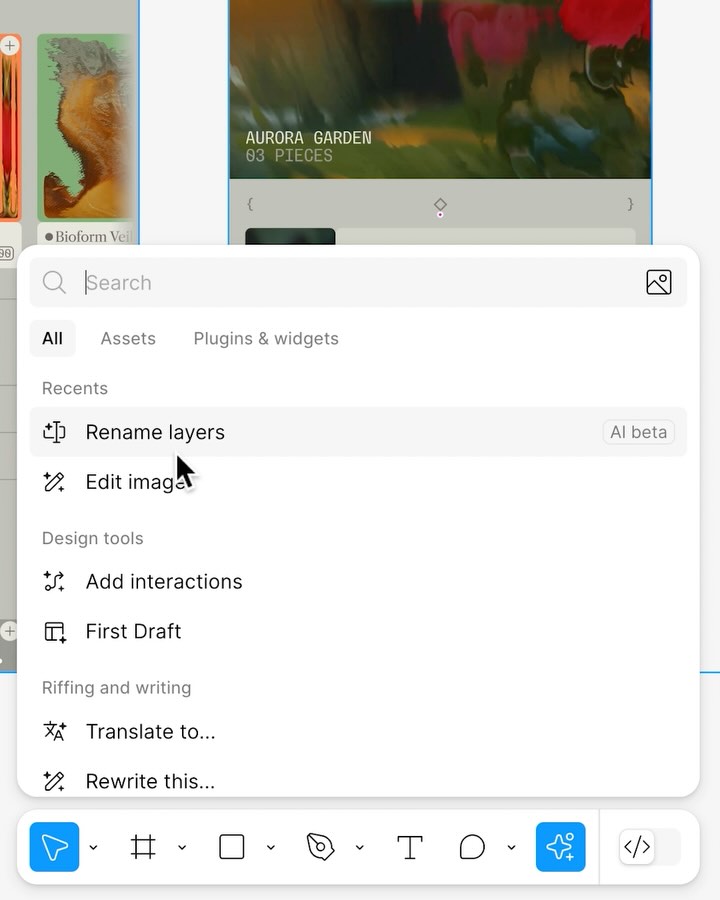Click the image icon in search bar
This screenshot has height=900, width=720.
click(x=658, y=283)
